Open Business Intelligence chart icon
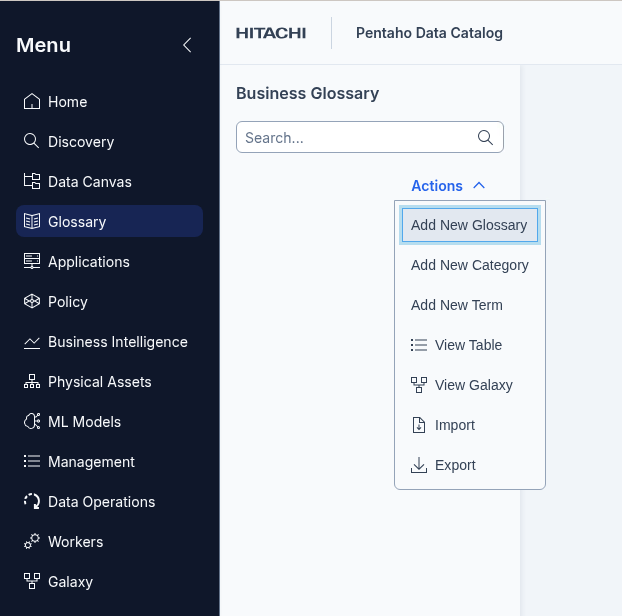The height and width of the screenshot is (616, 622). [x=32, y=342]
